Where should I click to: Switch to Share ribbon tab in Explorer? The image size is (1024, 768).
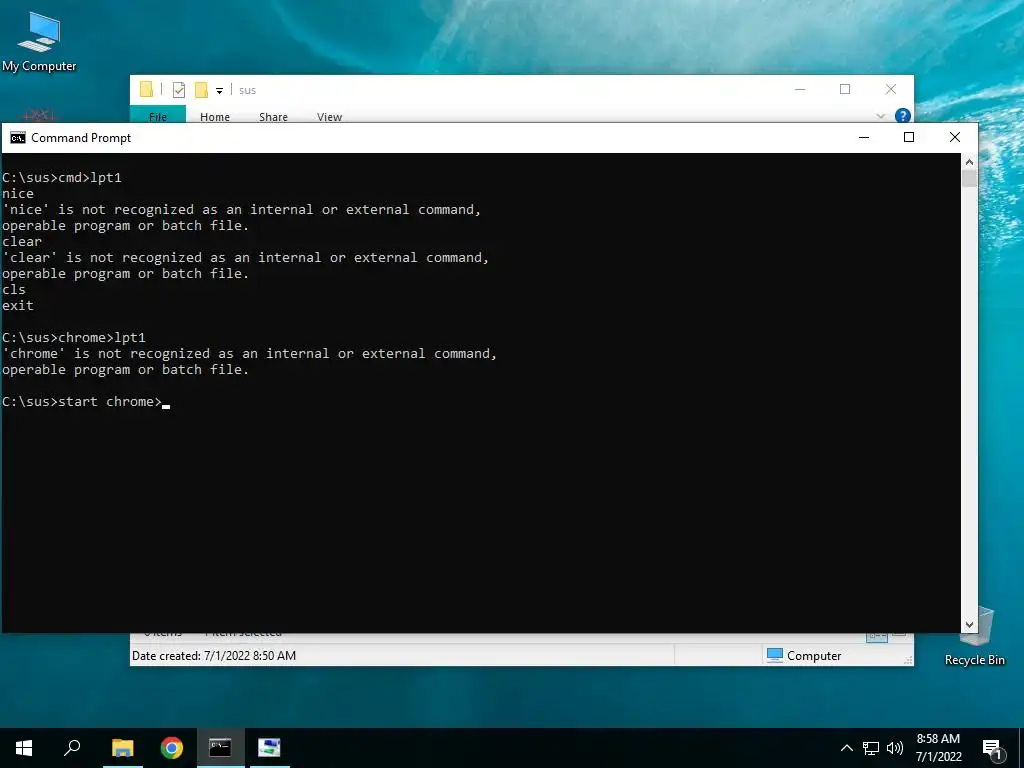pos(273,117)
